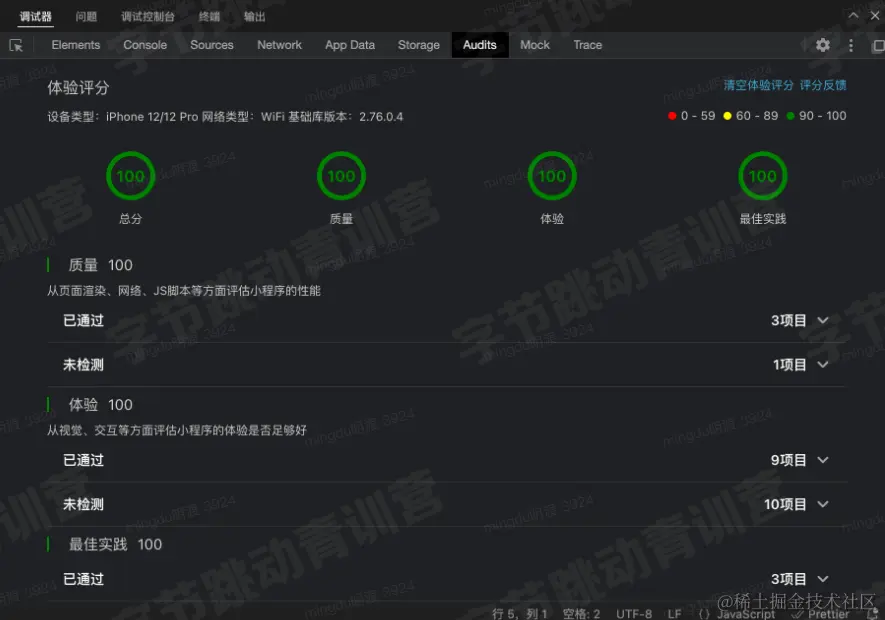This screenshot has height=620, width=885.
Task: Expand 已通过 9项目 under 体验
Action: (822, 460)
